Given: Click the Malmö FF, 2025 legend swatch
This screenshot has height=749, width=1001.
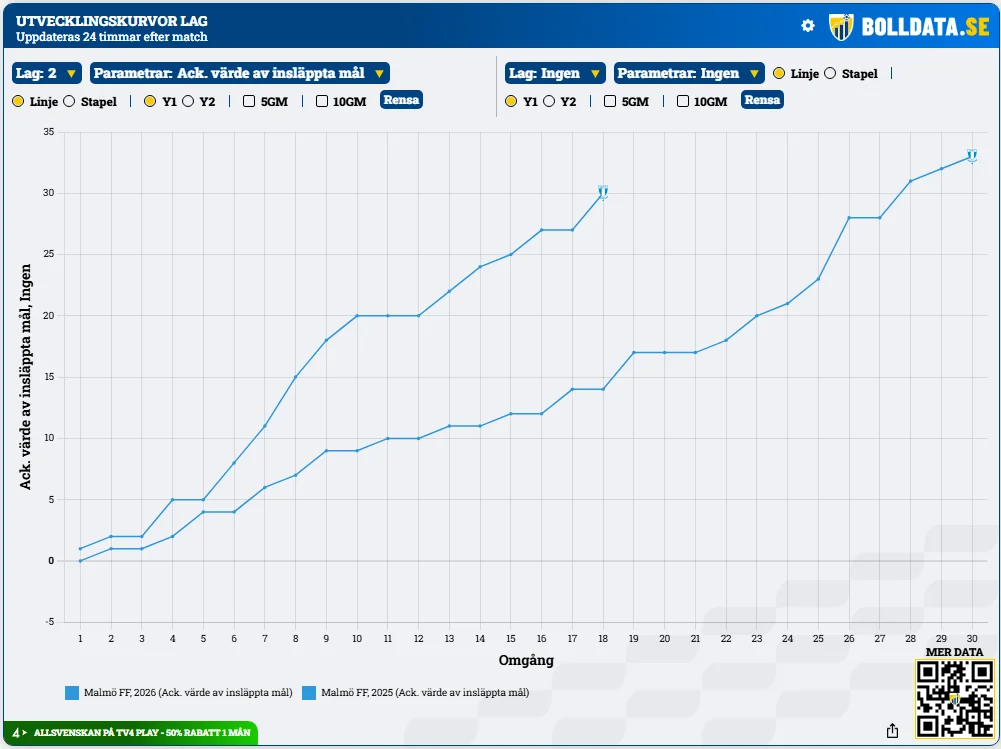Looking at the screenshot, I should 309,693.
